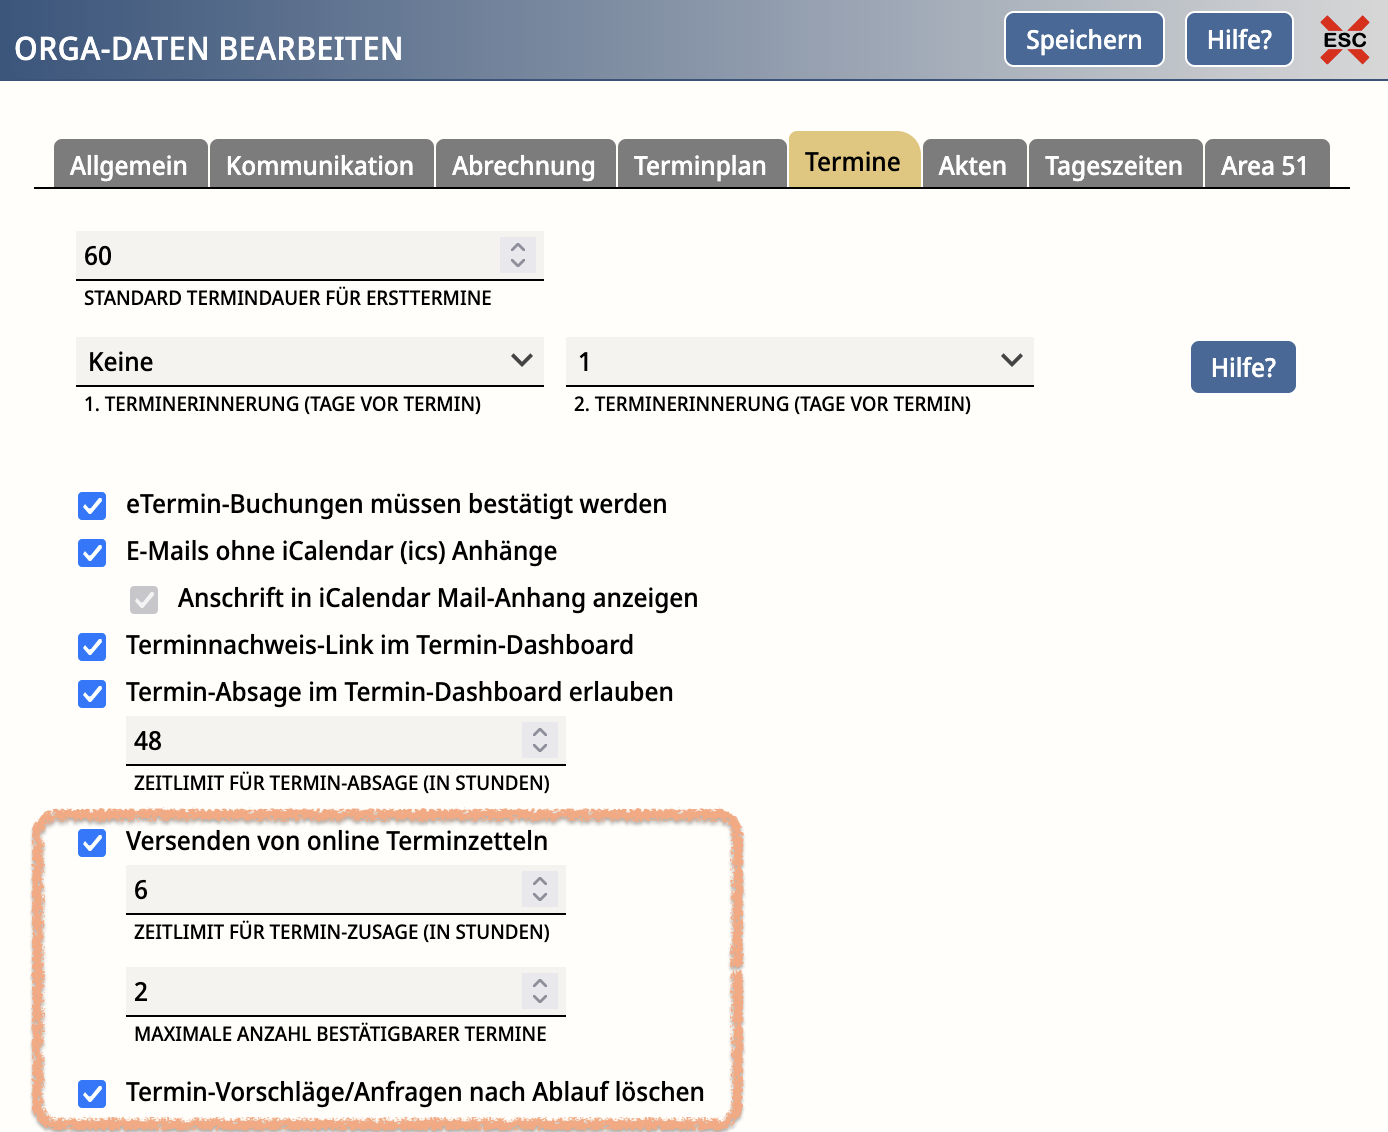Uncheck eTermin-Buchungen müssen bestätigt werden
This screenshot has height=1132, width=1388.
[x=92, y=505]
